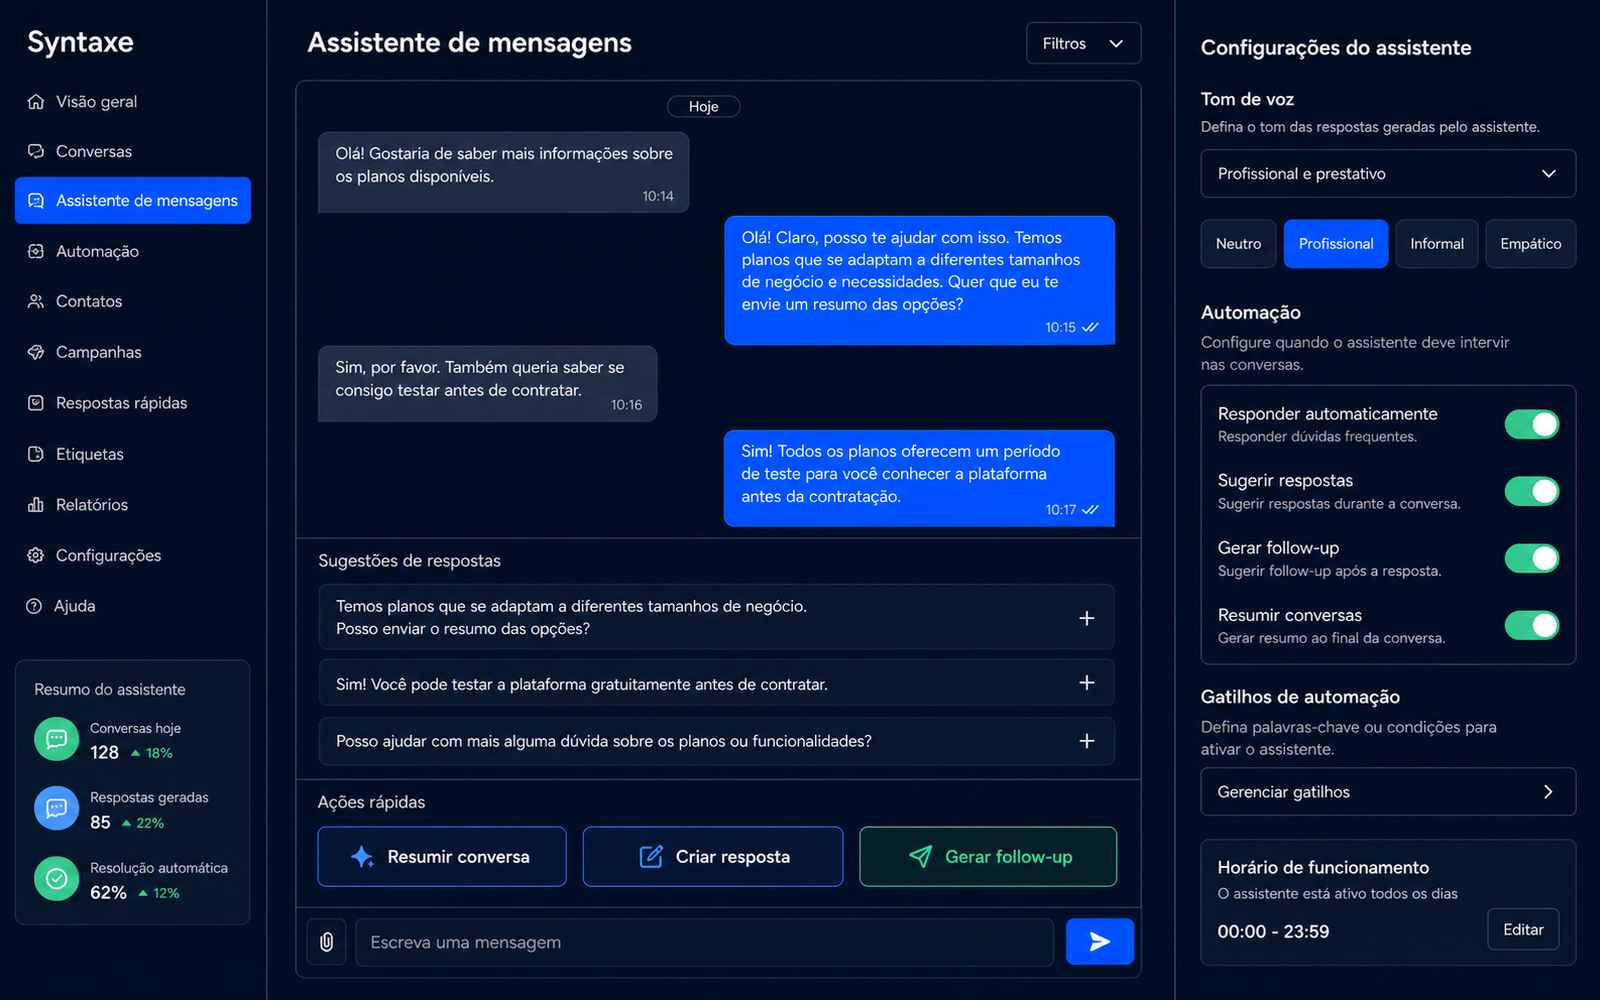Click the send icon on Gerar follow-up
Viewport: 1600px width, 1000px height.
[920, 857]
